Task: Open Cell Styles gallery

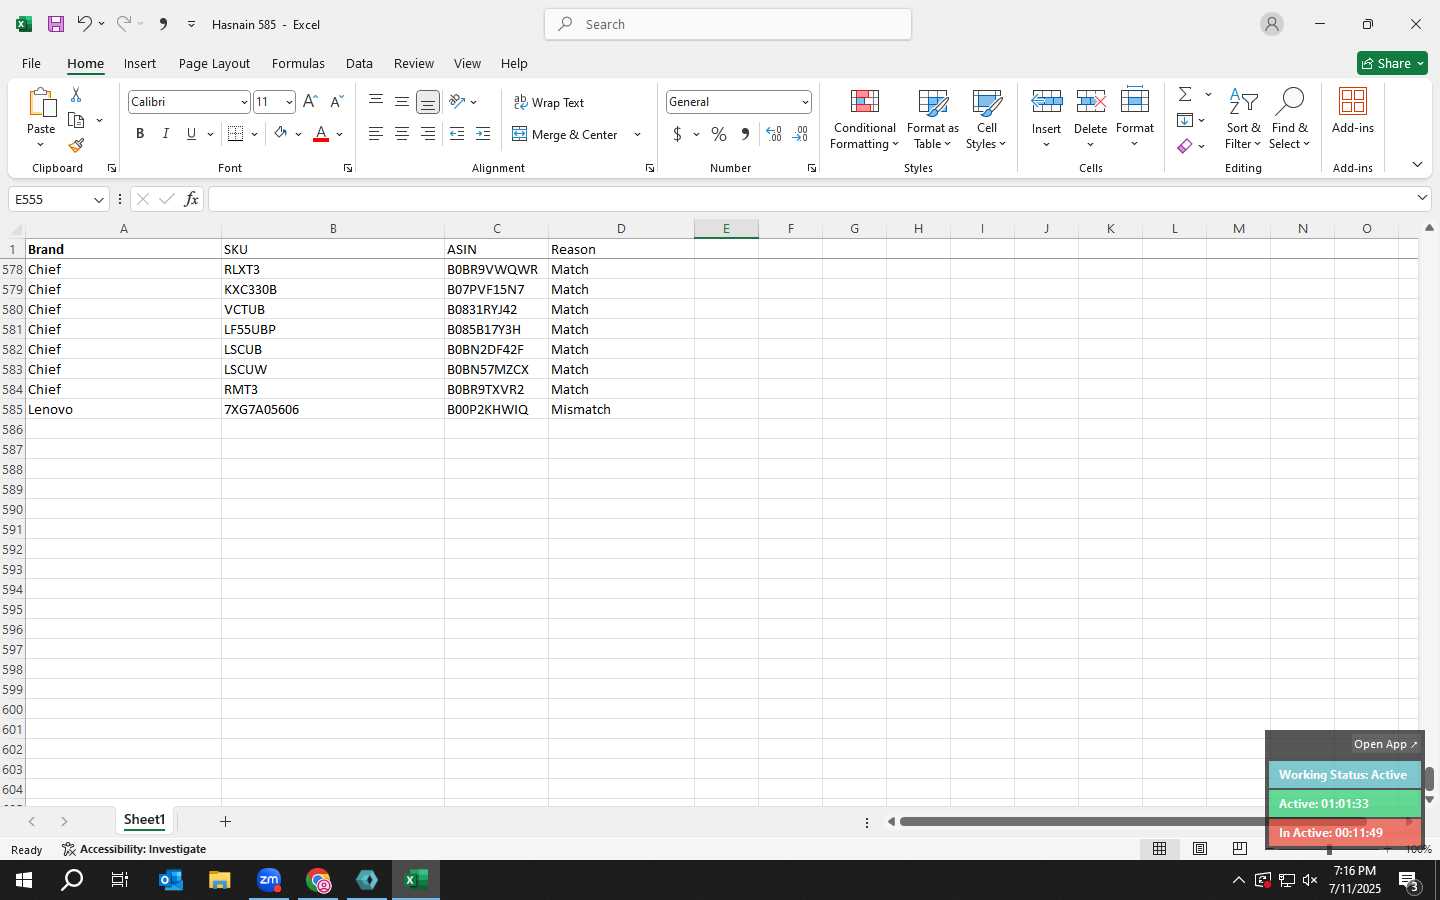Action: point(987,119)
